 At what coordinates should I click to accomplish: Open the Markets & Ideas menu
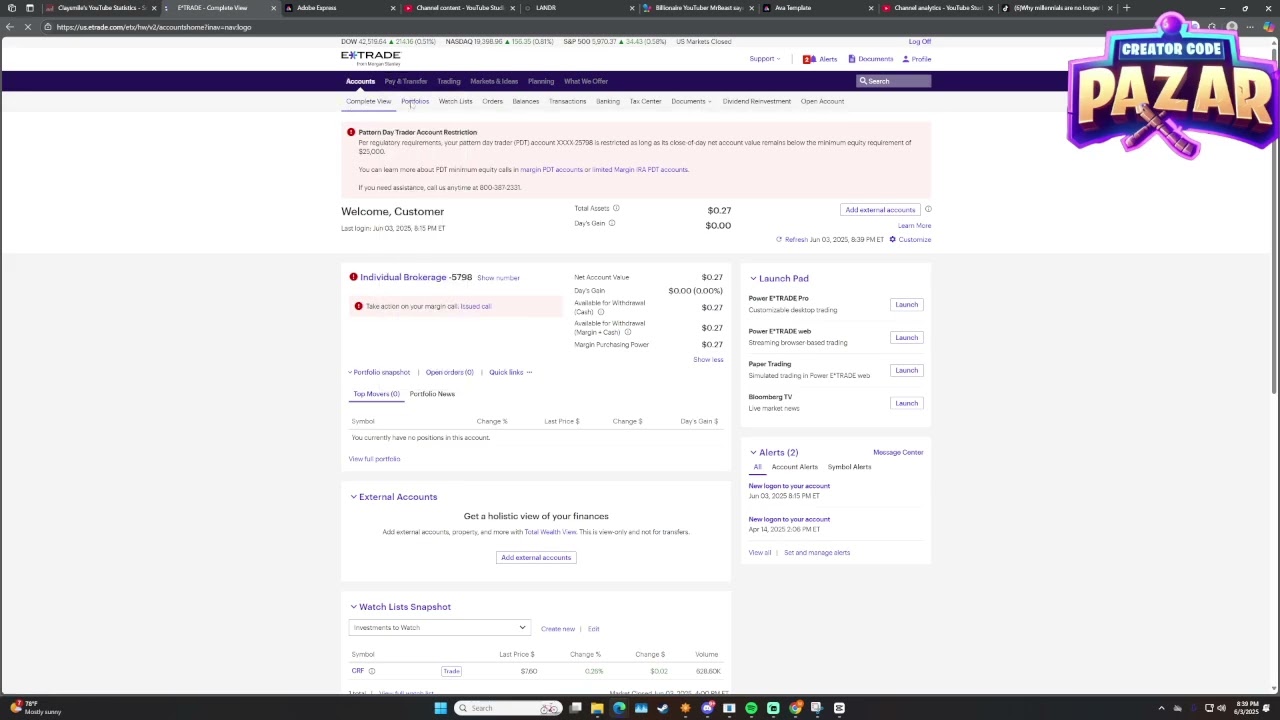pyautogui.click(x=494, y=81)
